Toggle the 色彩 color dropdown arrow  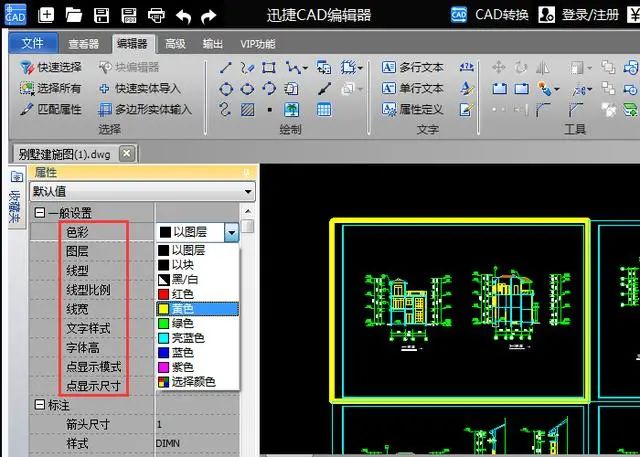coord(231,233)
